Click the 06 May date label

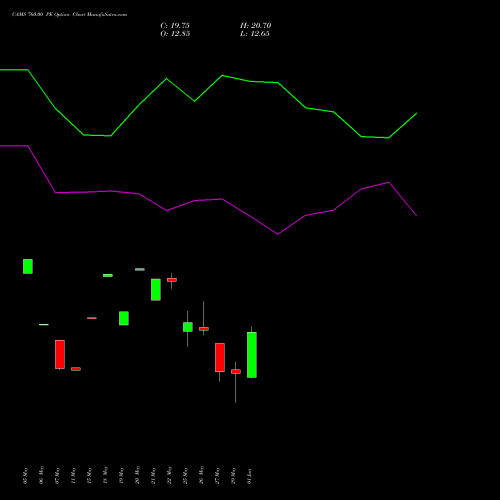[41, 475]
